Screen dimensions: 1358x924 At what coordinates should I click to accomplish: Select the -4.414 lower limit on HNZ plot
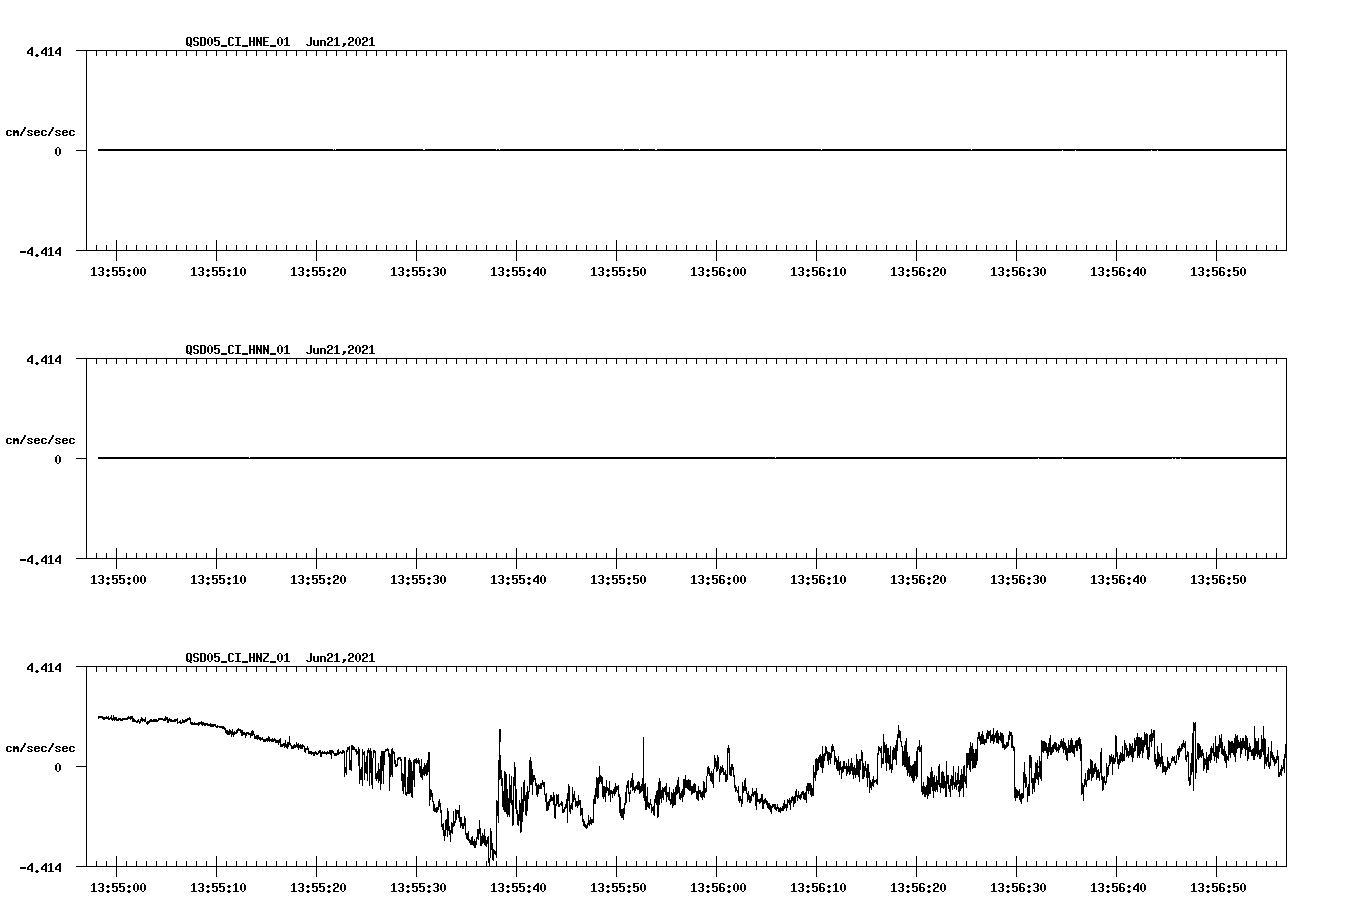click(41, 867)
